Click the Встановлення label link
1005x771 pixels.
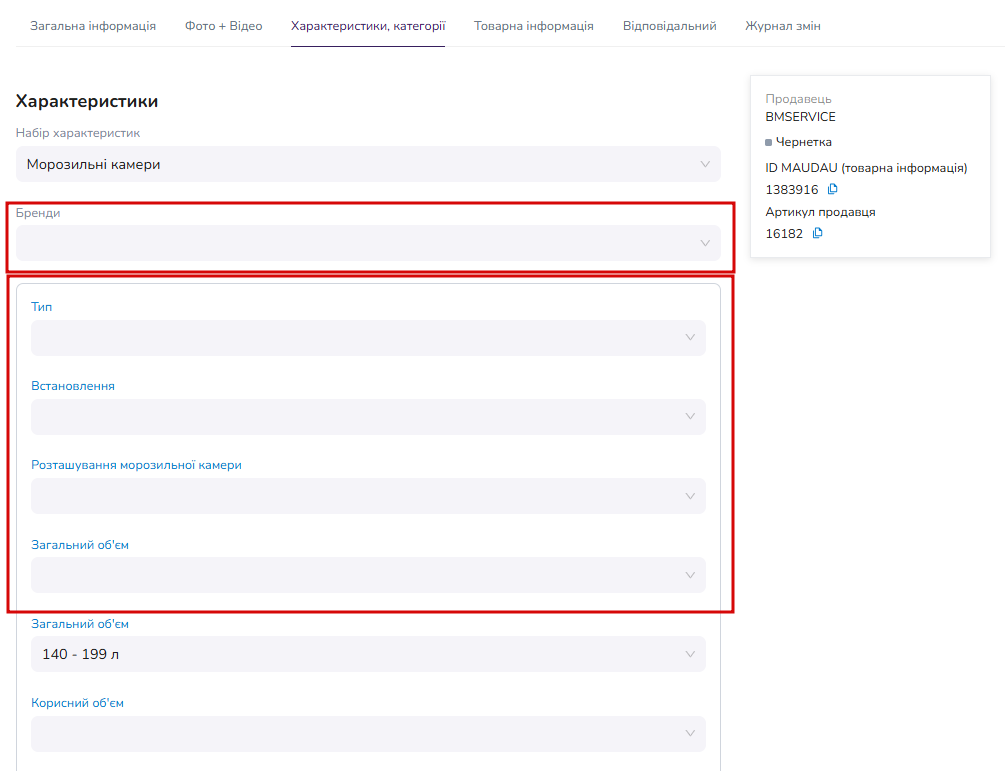tap(73, 386)
